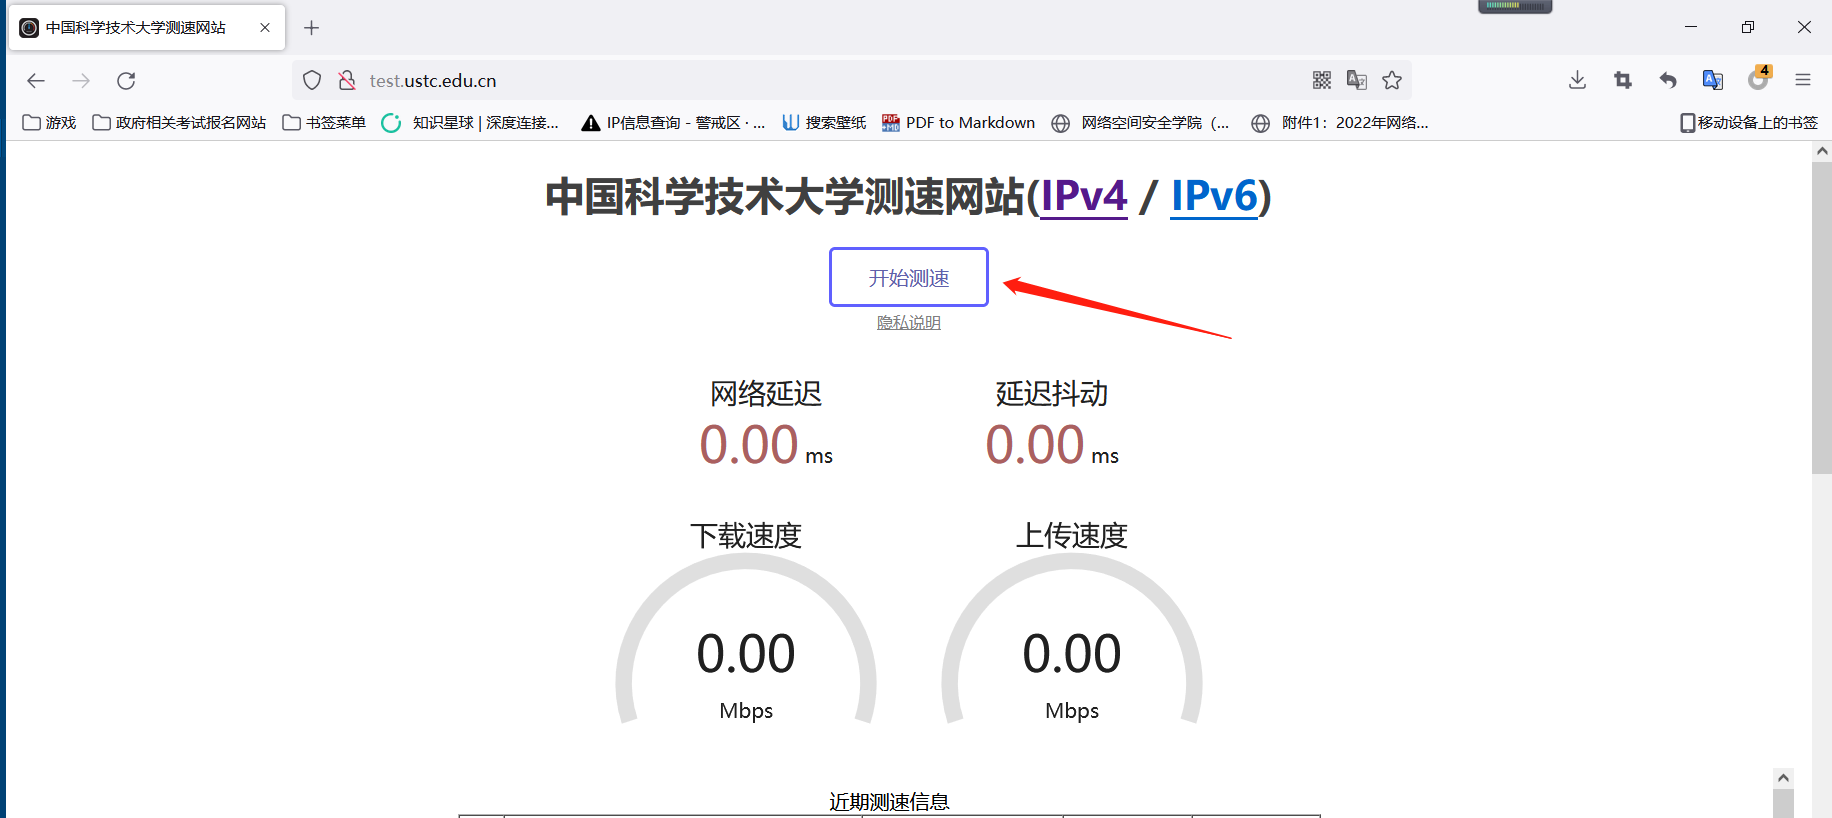Bookmark this page with the star icon
1832x818 pixels.
pos(1392,80)
